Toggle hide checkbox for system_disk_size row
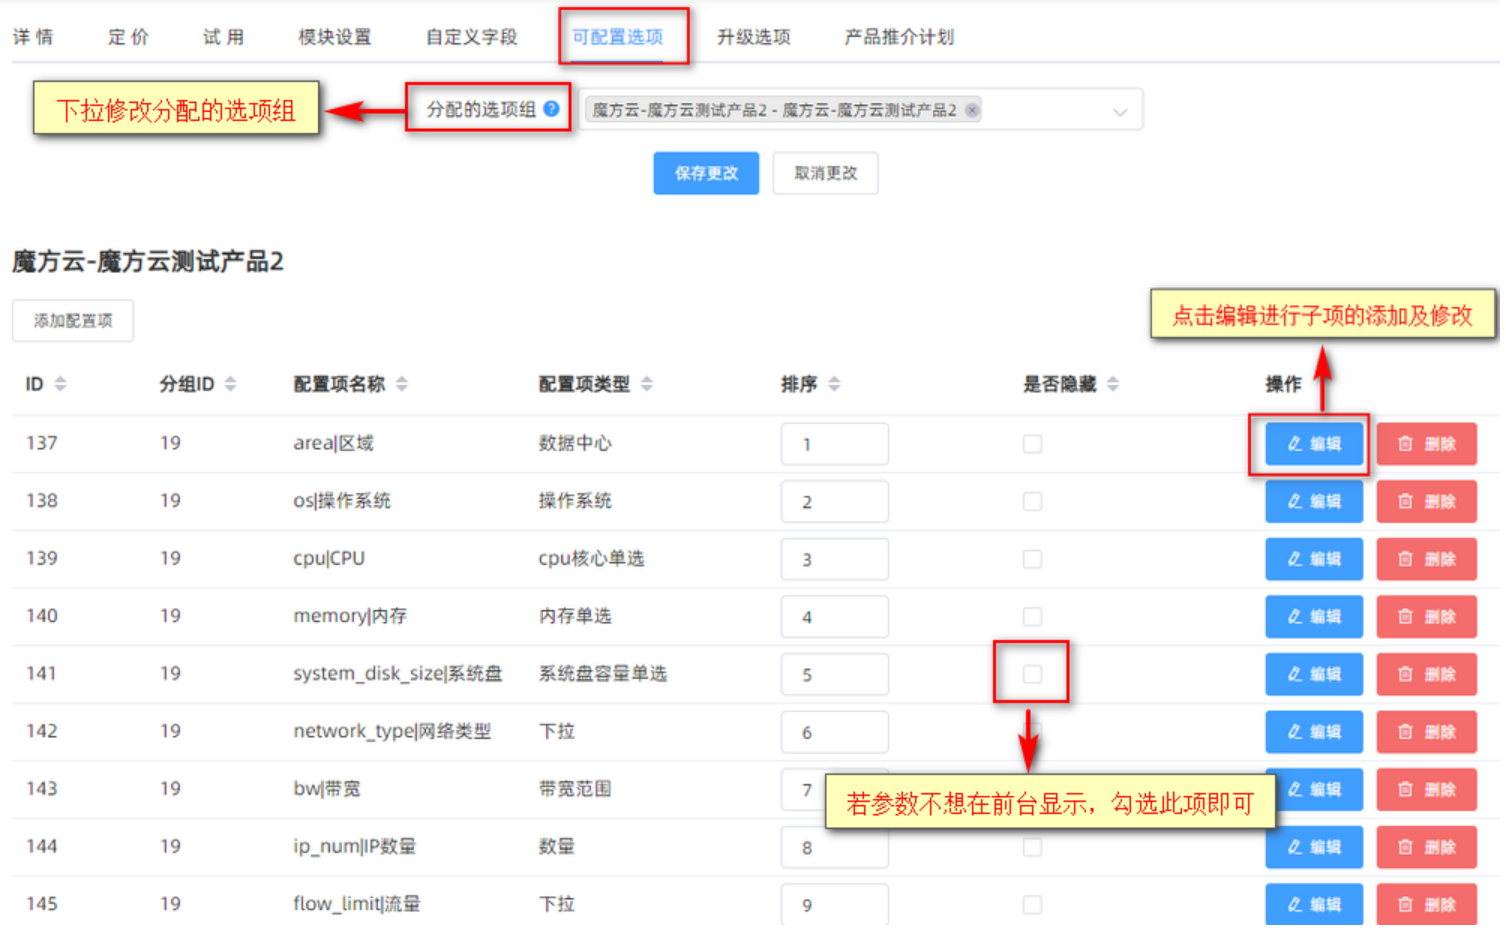The width and height of the screenshot is (1506, 934). click(1032, 675)
